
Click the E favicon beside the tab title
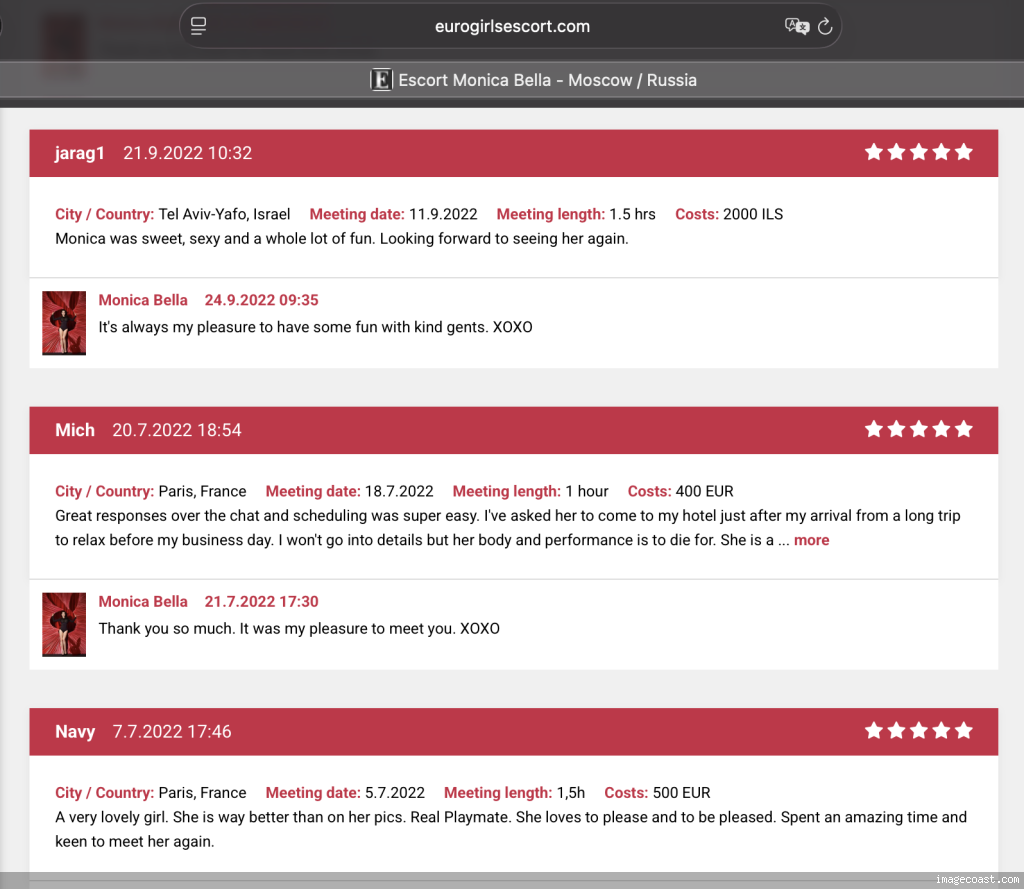(x=381, y=80)
